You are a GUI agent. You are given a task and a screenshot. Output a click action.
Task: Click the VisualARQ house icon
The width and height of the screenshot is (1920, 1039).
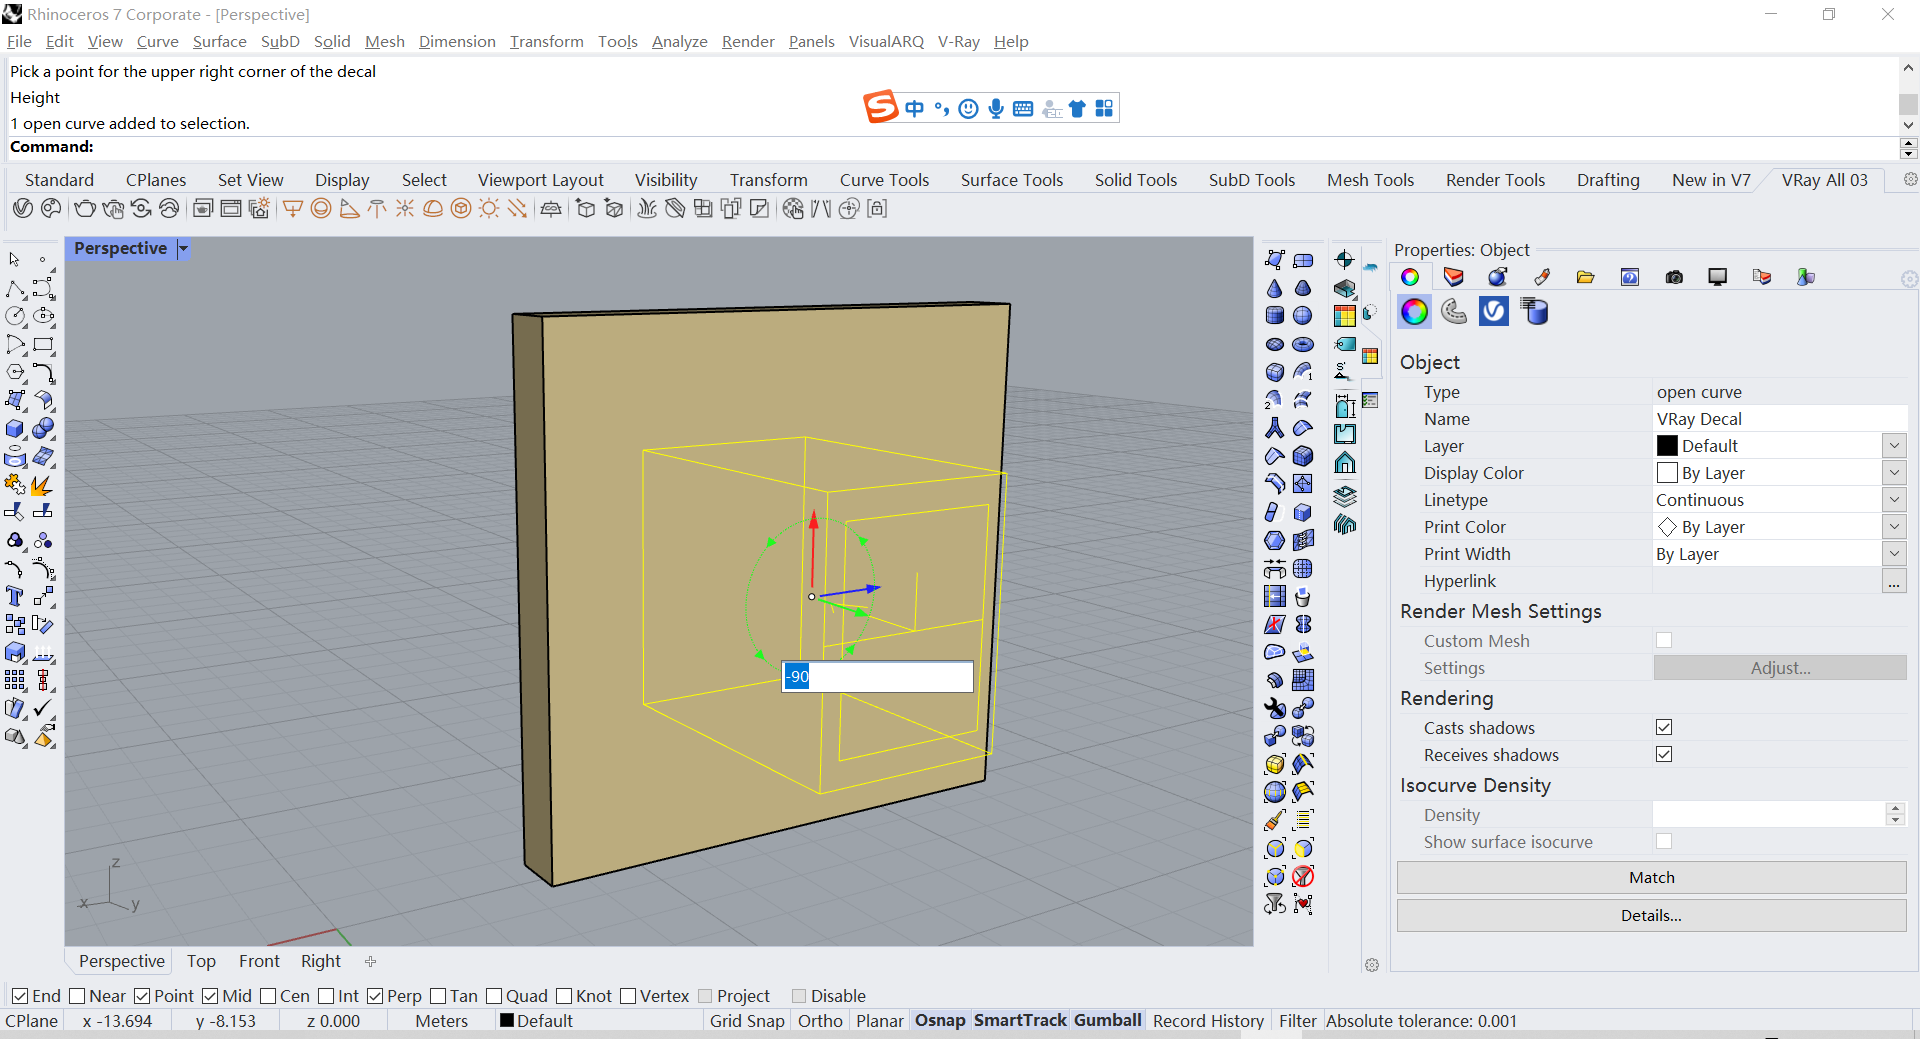coord(1345,462)
